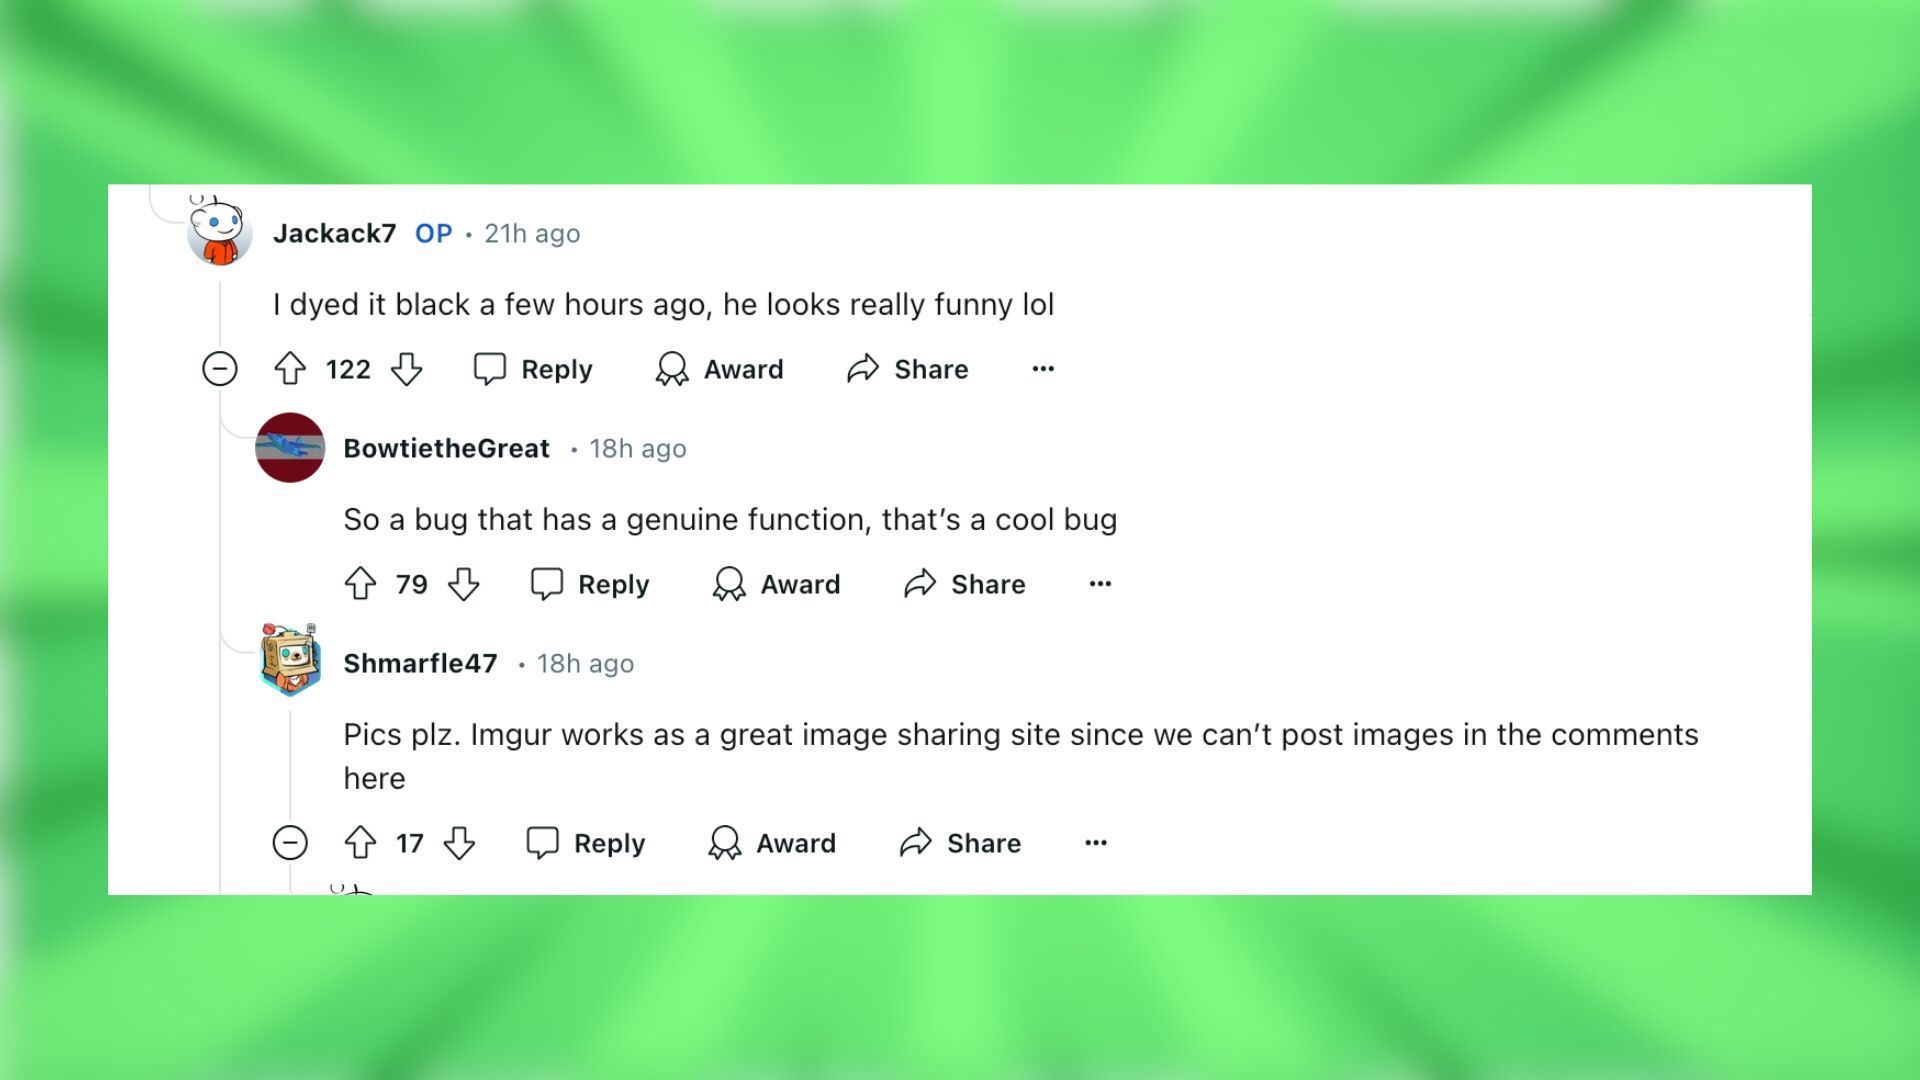Open more options on Jackack7's comment
The image size is (1920, 1080).
click(1043, 368)
